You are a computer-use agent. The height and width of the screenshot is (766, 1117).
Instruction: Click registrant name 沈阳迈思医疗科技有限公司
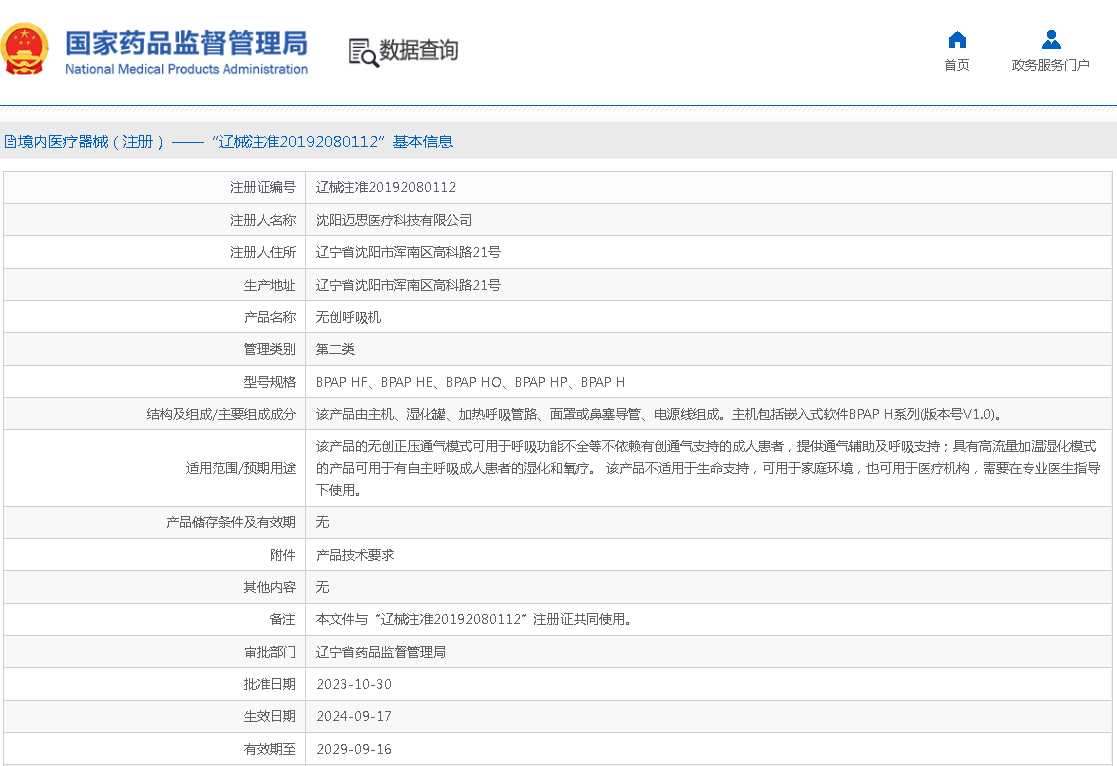point(394,220)
